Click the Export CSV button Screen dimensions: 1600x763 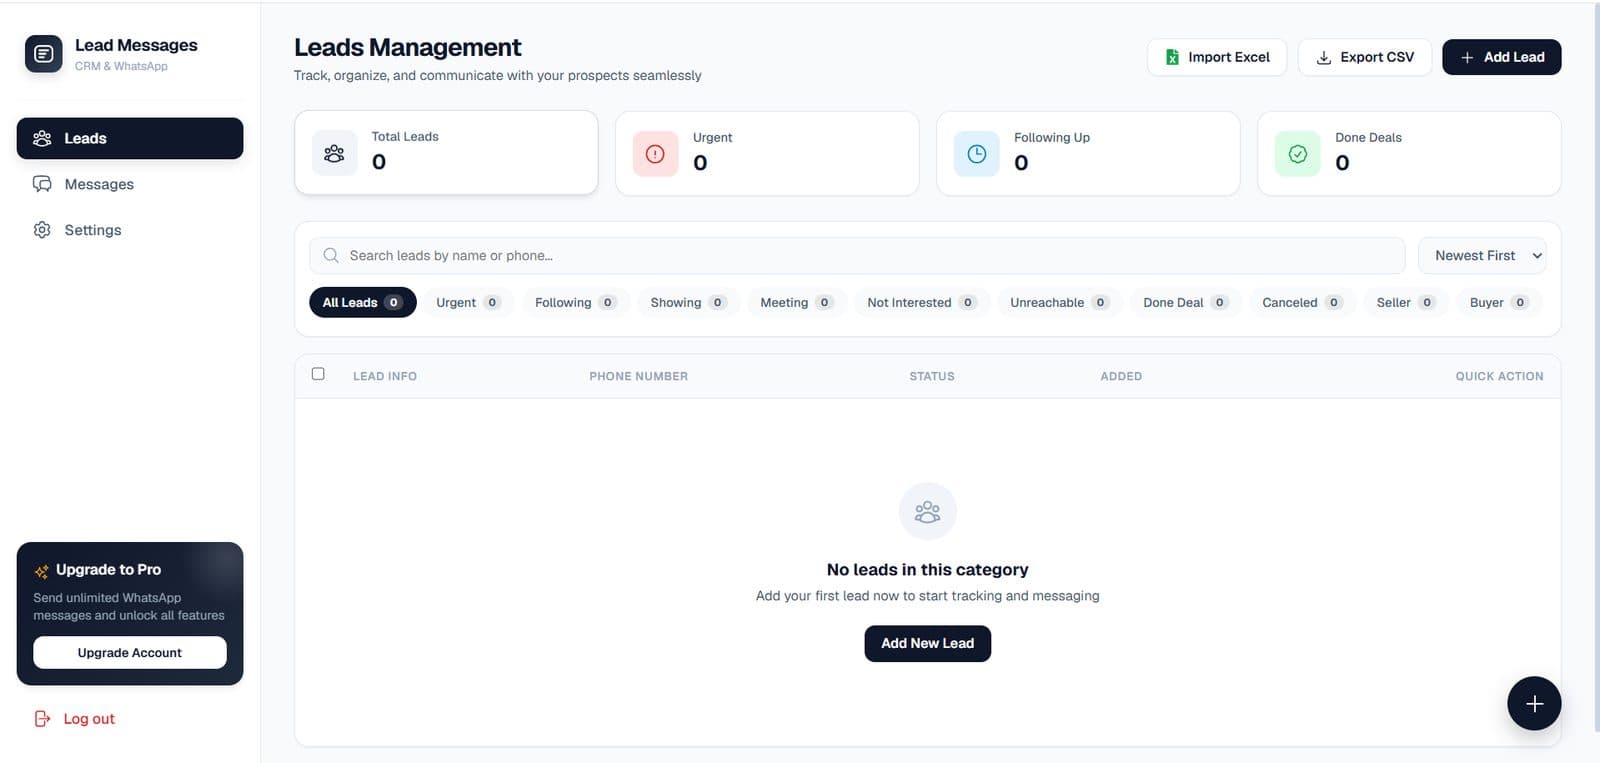pyautogui.click(x=1364, y=57)
